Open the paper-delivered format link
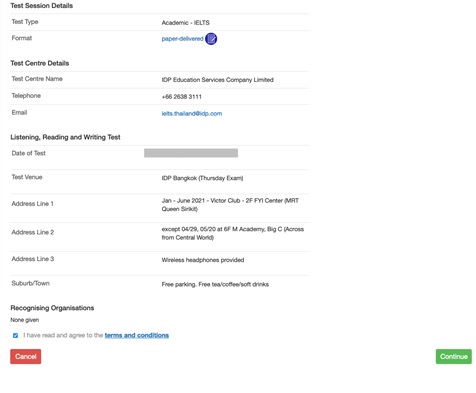Screen dimensions: 476x393 click(x=182, y=39)
